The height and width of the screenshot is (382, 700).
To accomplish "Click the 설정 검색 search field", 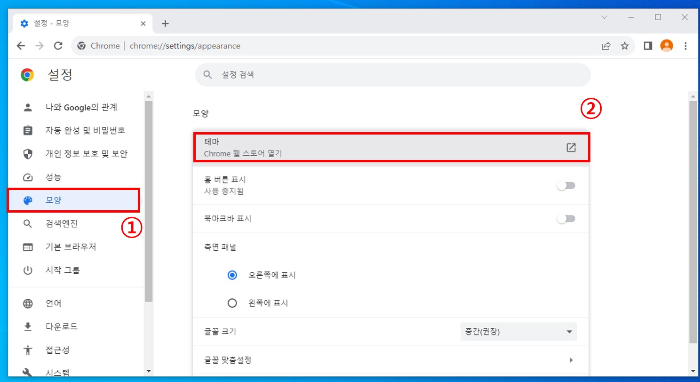I will coord(393,75).
